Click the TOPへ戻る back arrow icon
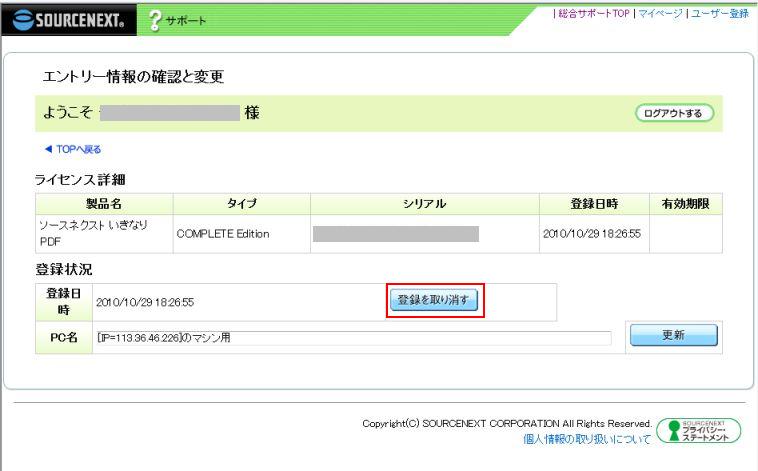758x471 pixels. point(48,149)
